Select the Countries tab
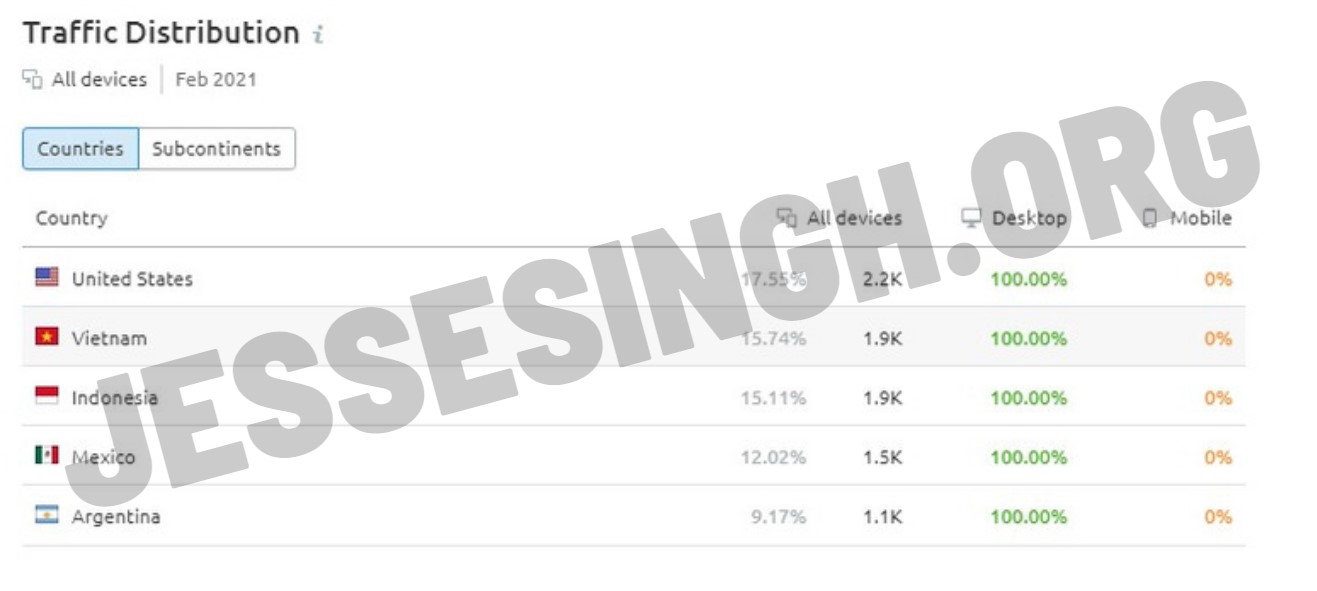 (x=80, y=148)
